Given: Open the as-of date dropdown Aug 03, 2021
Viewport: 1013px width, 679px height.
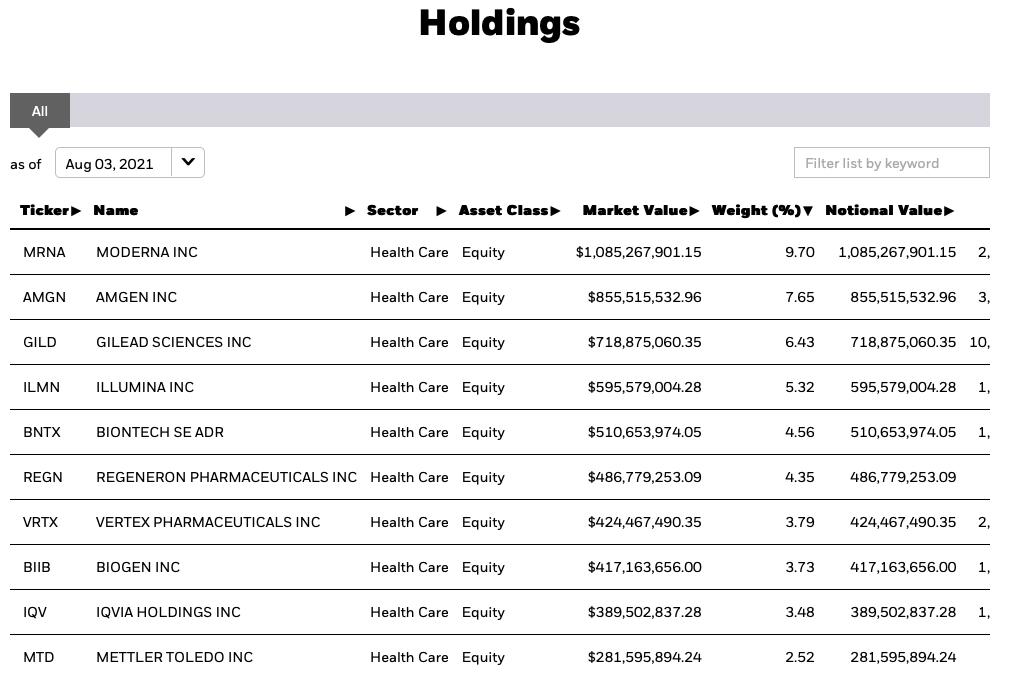Looking at the screenshot, I should [130, 163].
